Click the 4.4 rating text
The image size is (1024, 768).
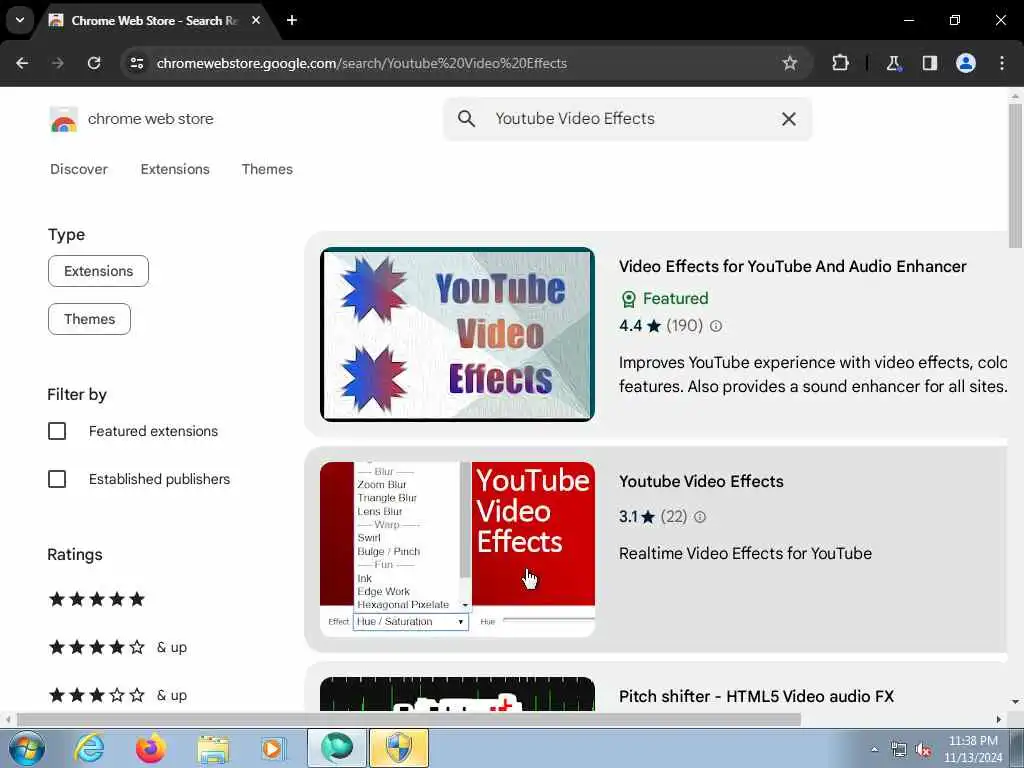coord(630,326)
